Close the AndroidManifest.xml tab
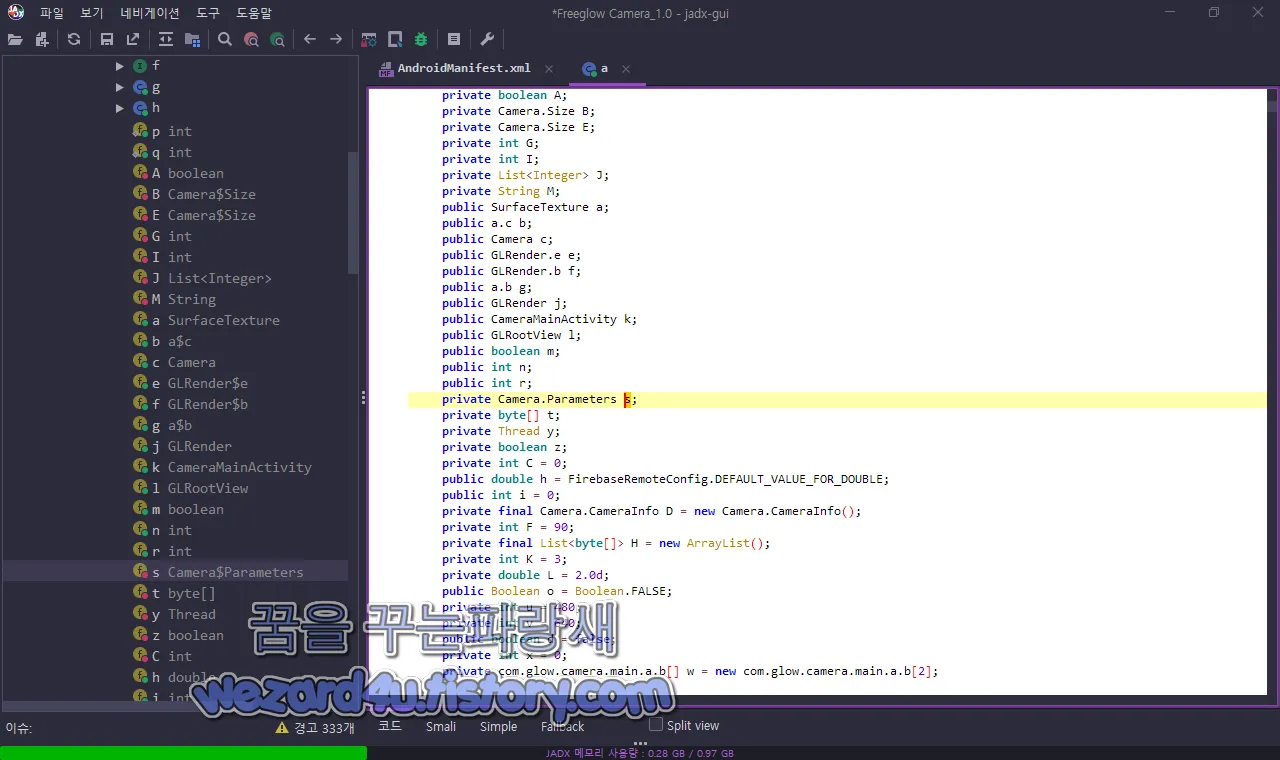 tap(549, 69)
